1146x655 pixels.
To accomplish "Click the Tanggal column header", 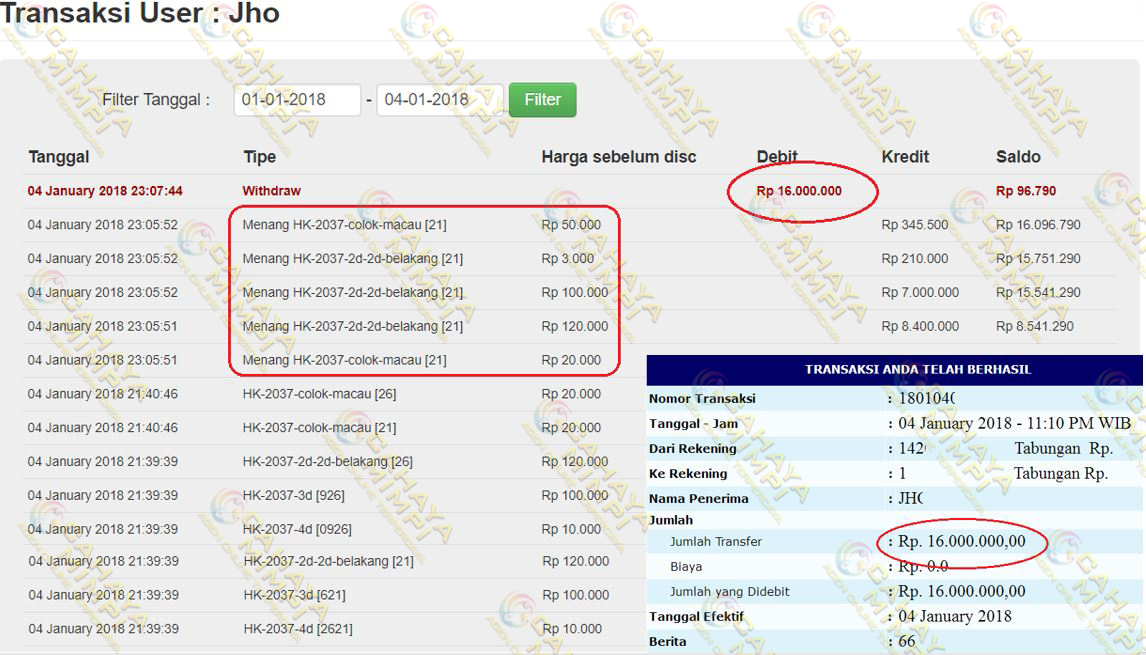I will click(59, 157).
